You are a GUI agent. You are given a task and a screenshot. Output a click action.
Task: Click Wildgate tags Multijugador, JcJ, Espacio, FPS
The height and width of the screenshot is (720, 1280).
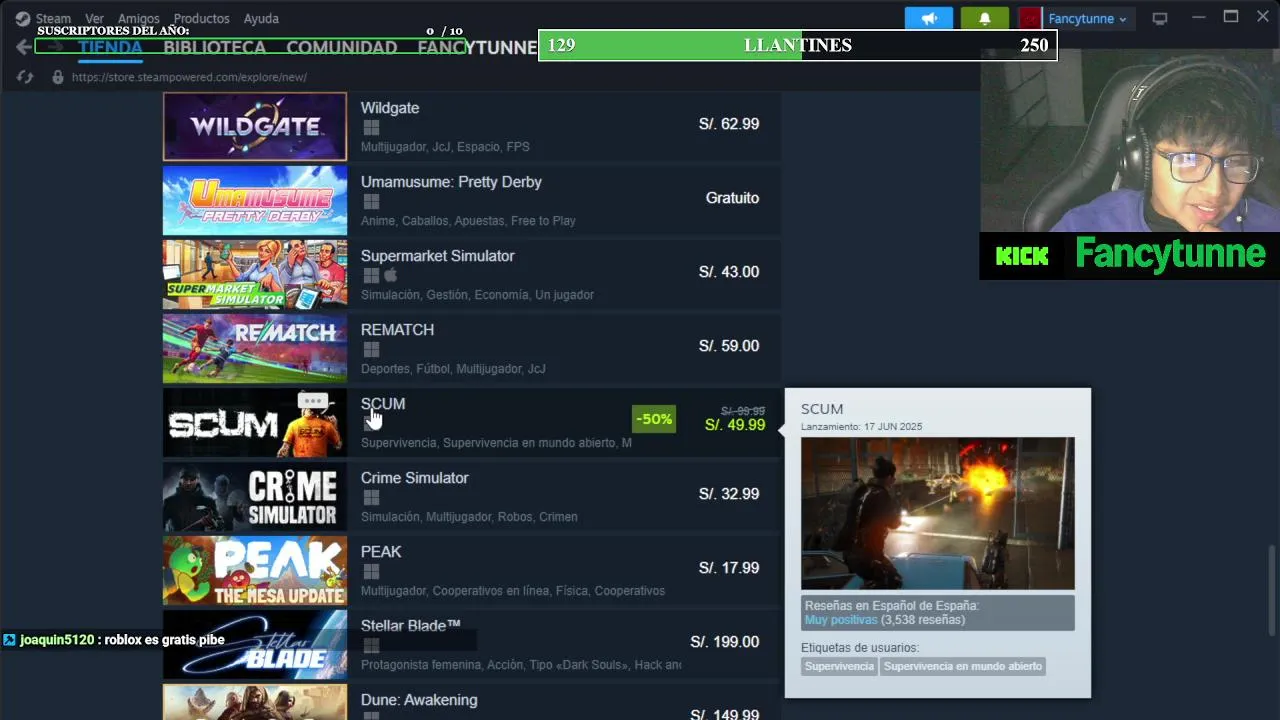click(445, 147)
